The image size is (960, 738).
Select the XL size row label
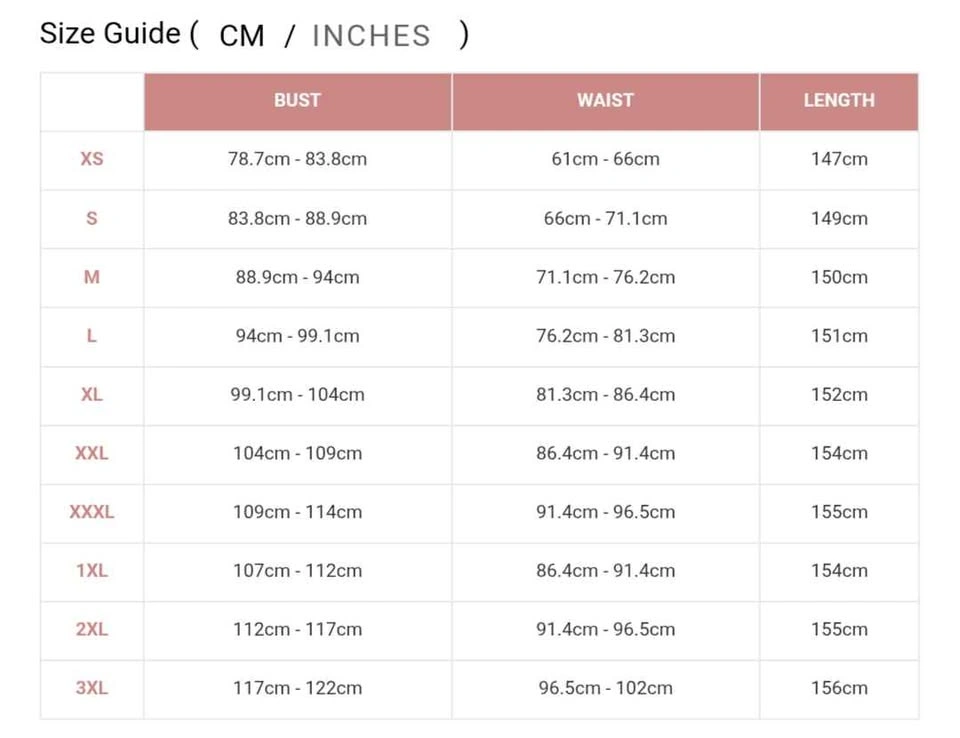point(92,394)
